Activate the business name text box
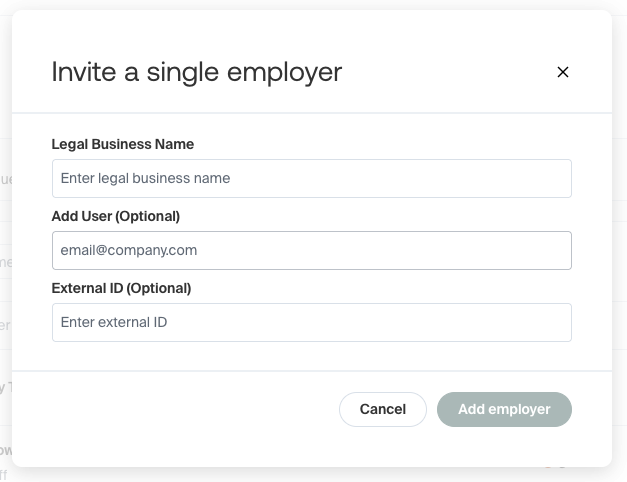This screenshot has width=627, height=482. tap(311, 179)
